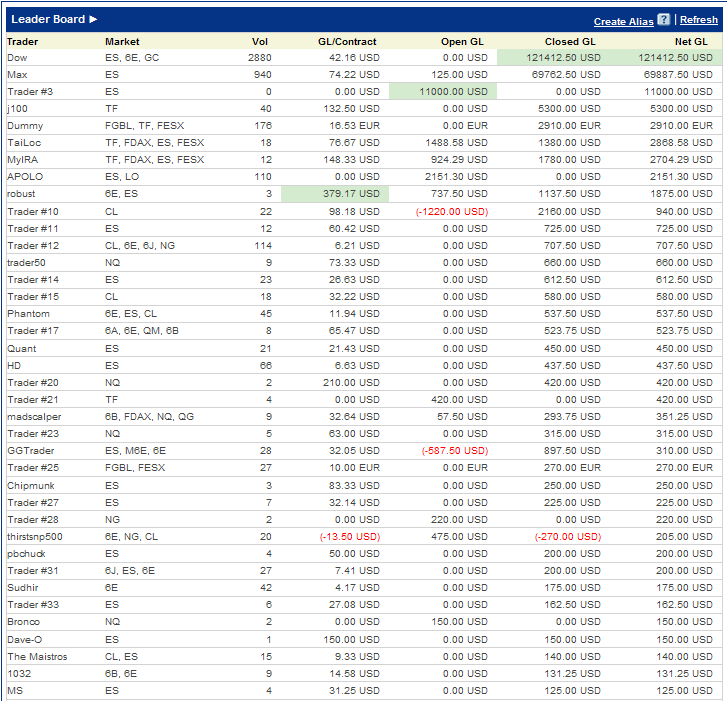
Task: Select trader name Dow
Action: 17,58
